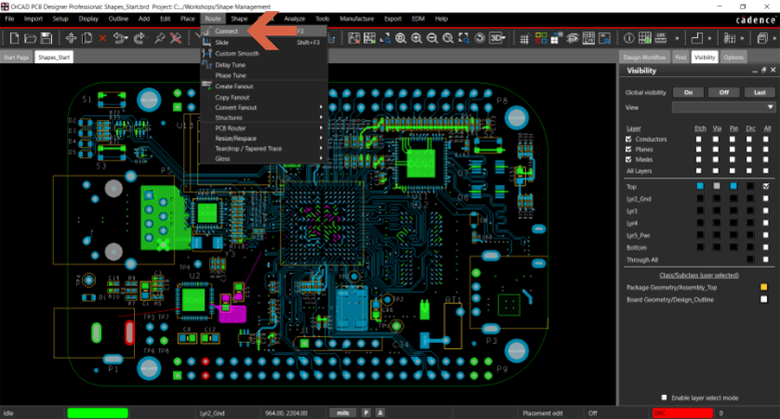780x419 pixels.
Task: Click the Unfix crossed pushpin icon
Action: point(176,38)
